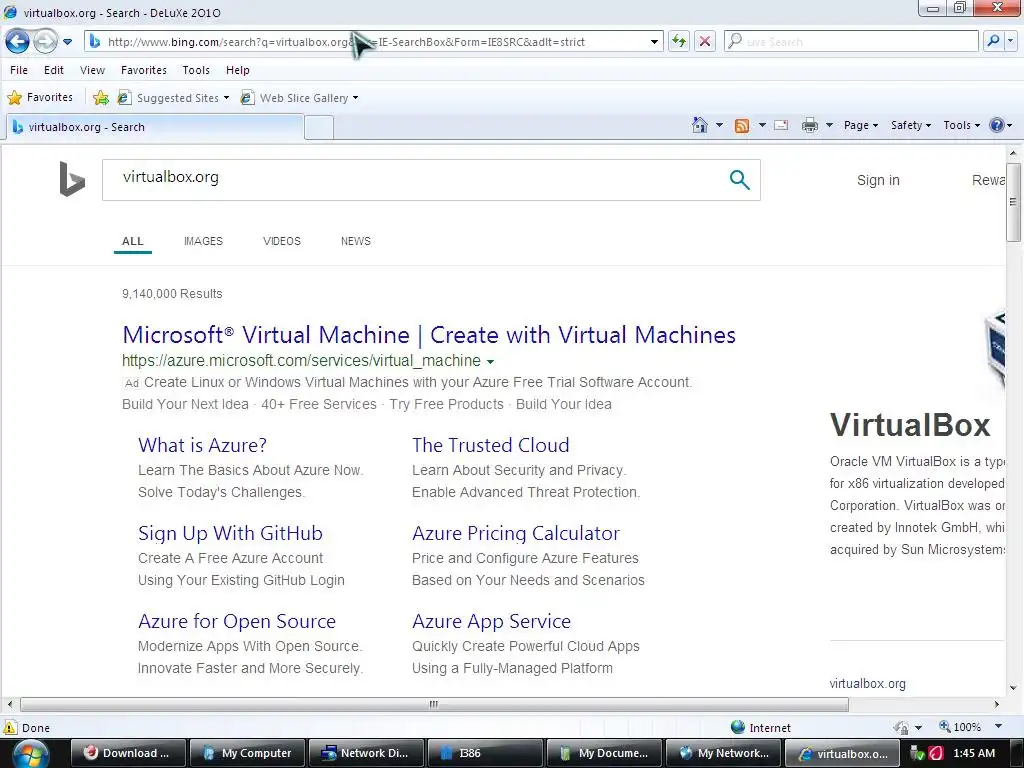Image resolution: width=1024 pixels, height=768 pixels.
Task: Click the Bing logo
Action: click(x=72, y=179)
